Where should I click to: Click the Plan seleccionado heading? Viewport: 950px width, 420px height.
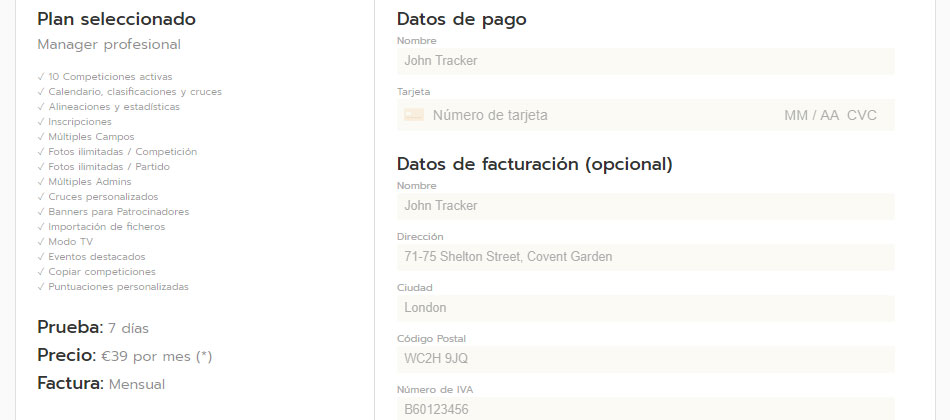pyautogui.click(x=116, y=19)
